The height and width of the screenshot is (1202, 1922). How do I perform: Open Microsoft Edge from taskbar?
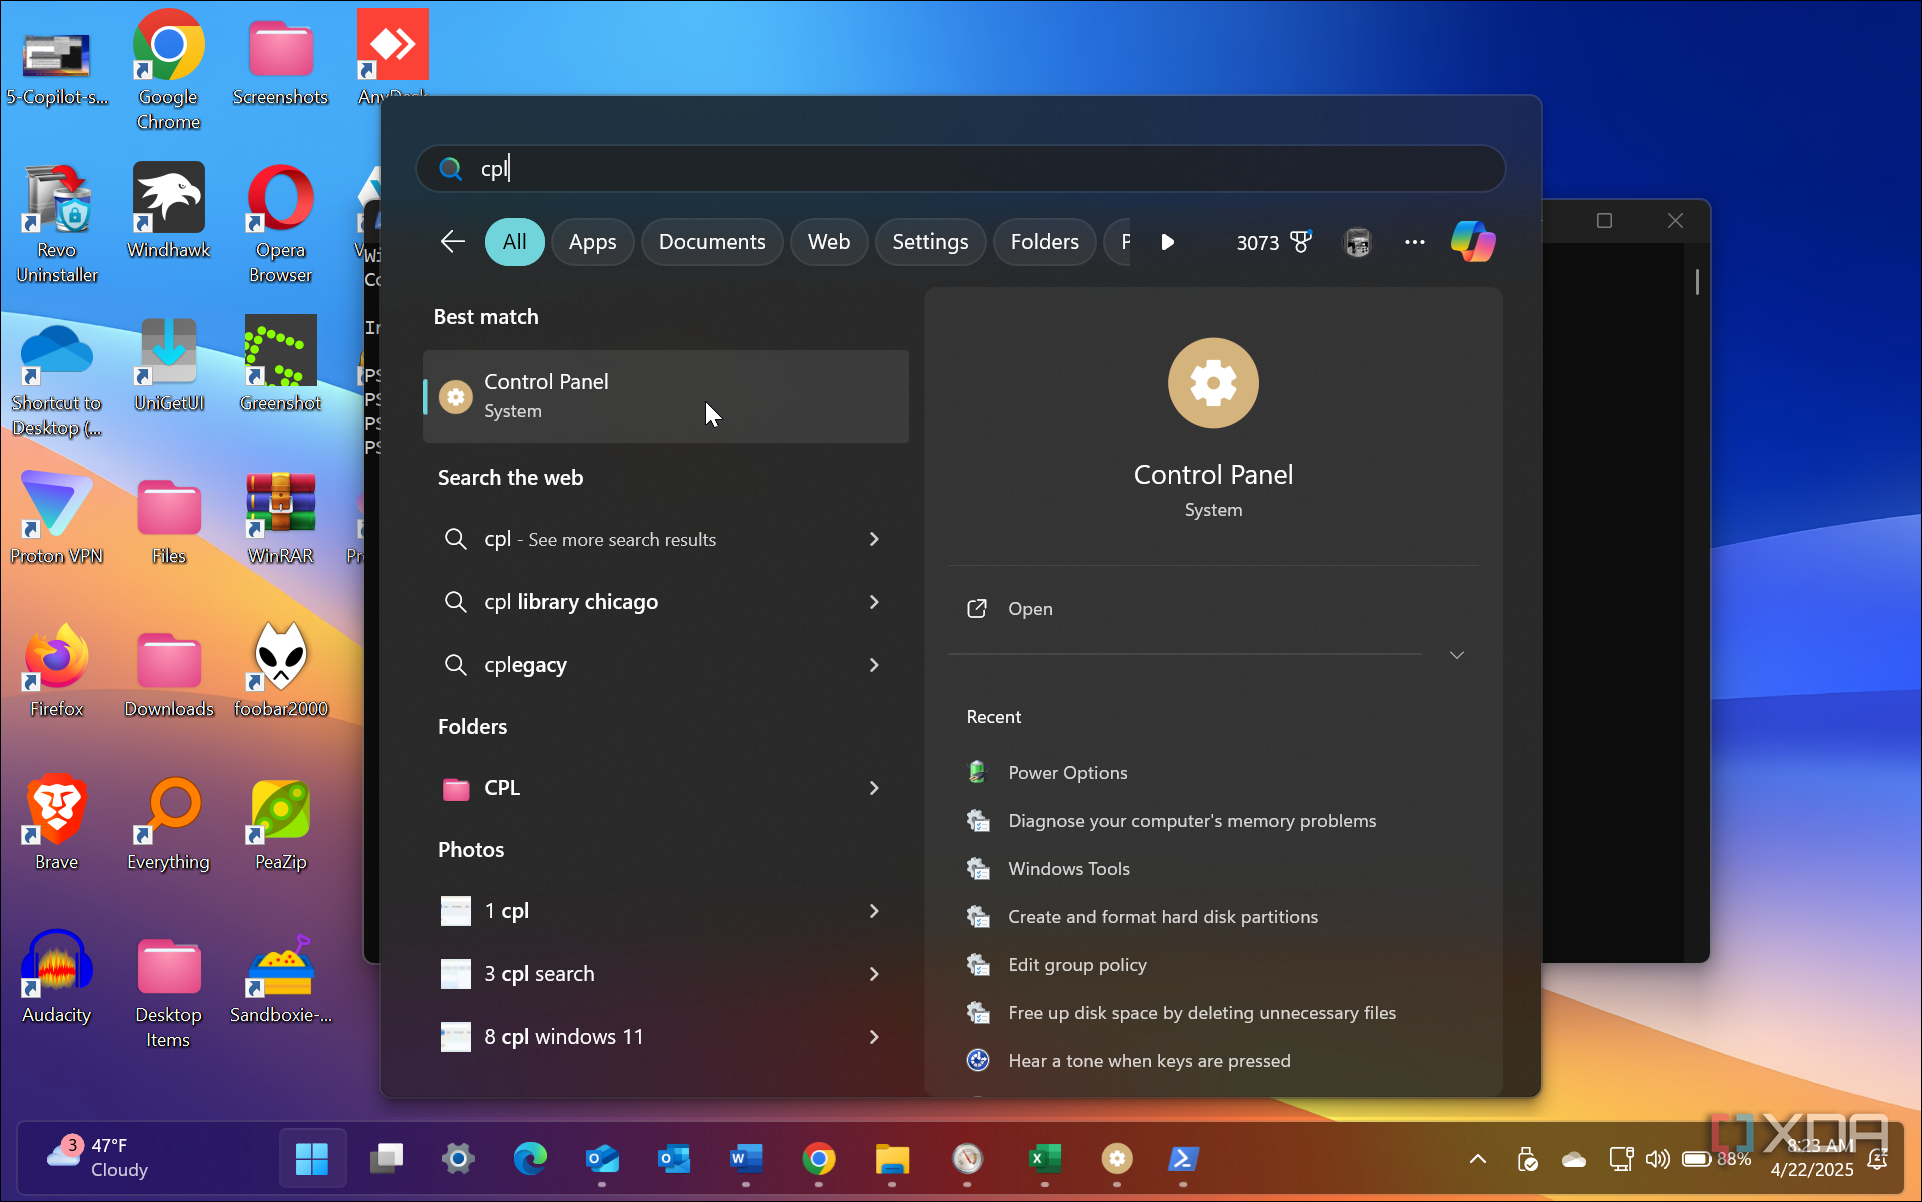coord(530,1159)
